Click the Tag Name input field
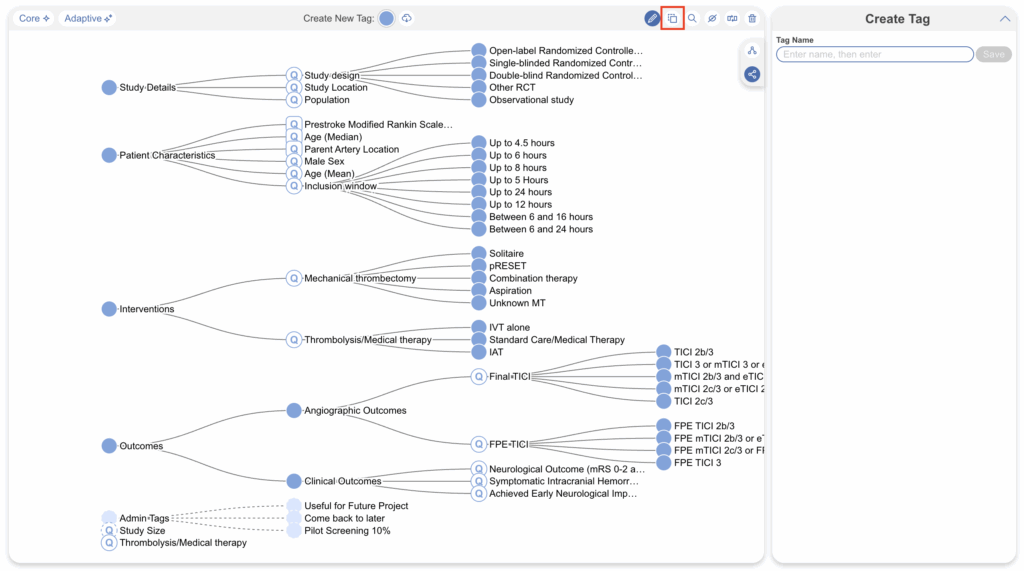Image resolution: width=1024 pixels, height=571 pixels. point(874,54)
